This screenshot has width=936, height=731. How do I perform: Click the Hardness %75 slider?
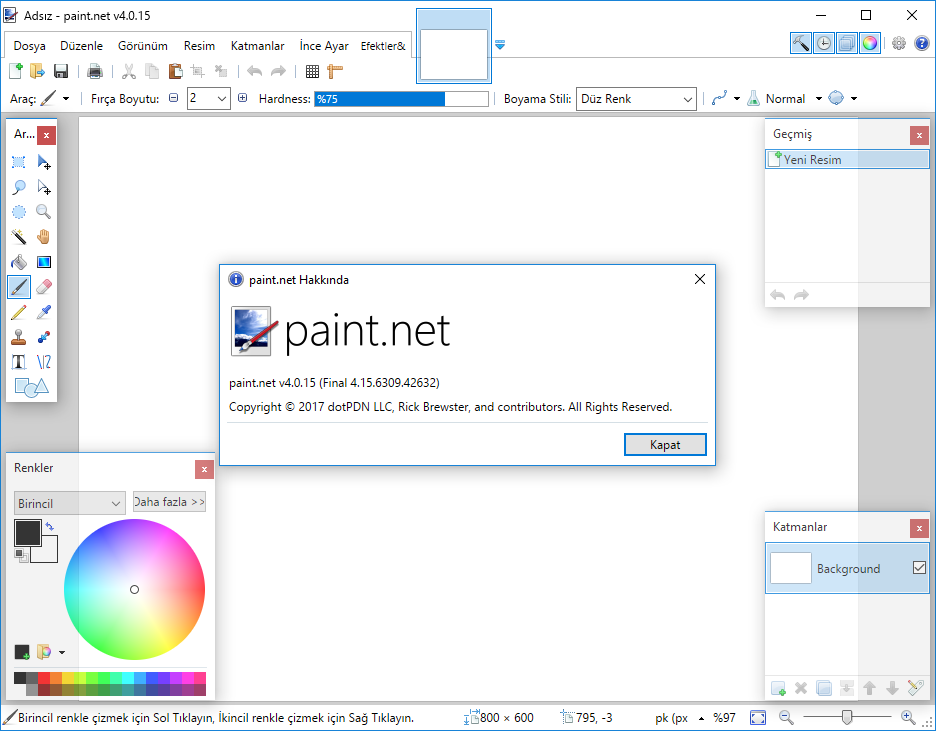pyautogui.click(x=401, y=98)
